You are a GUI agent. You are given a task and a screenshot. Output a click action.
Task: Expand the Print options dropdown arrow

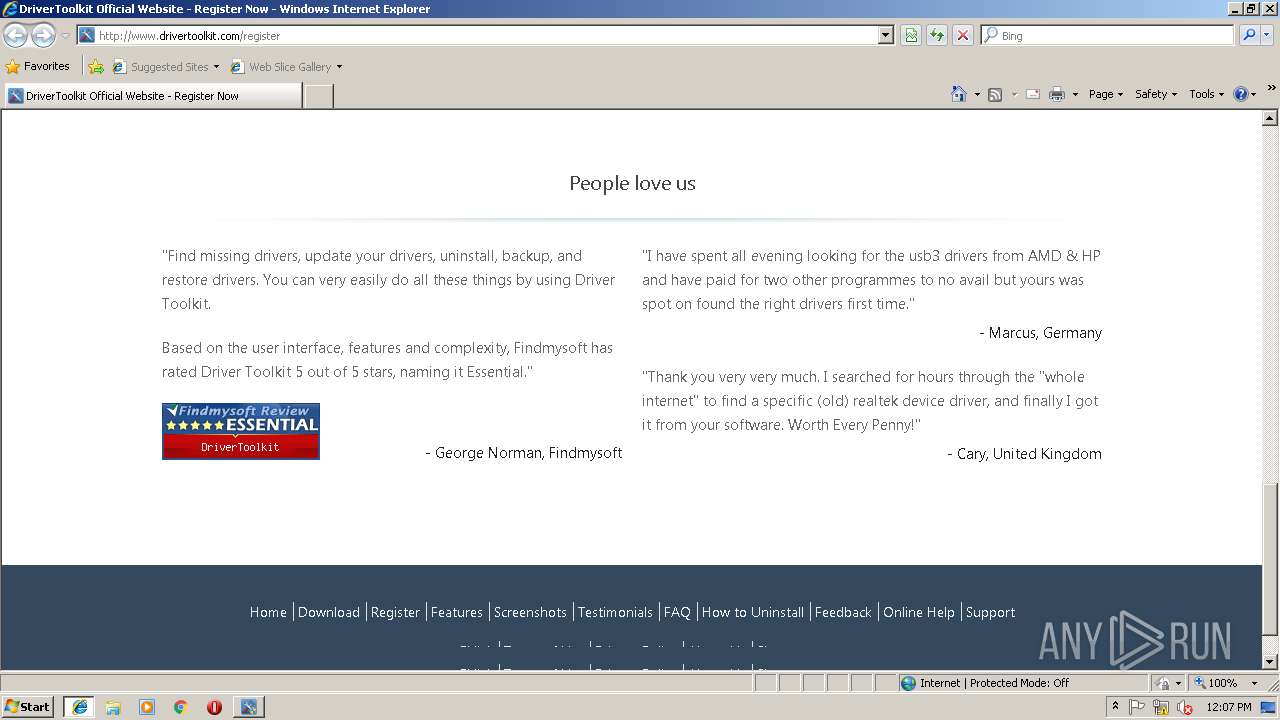pos(1075,94)
